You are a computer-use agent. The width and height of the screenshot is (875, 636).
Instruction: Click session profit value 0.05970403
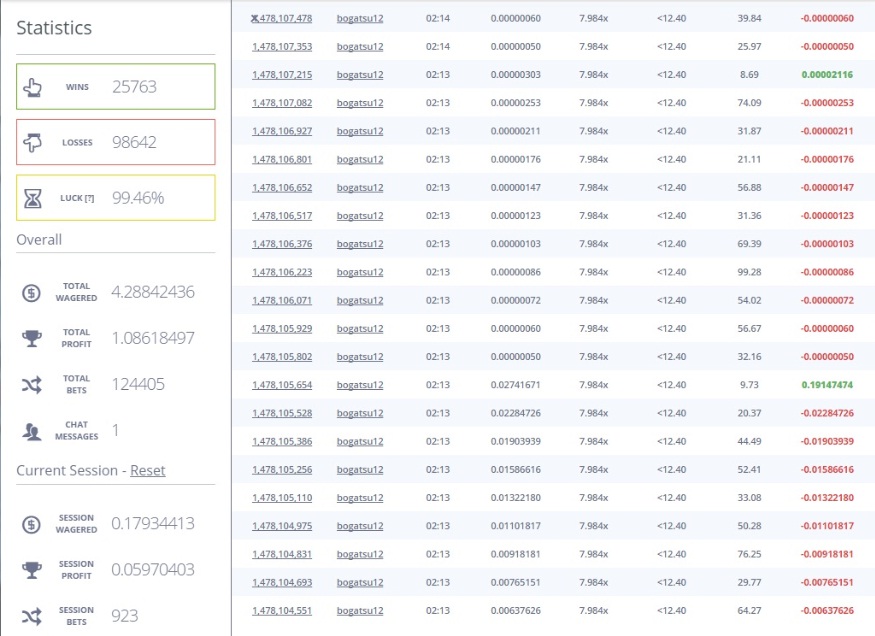153,570
